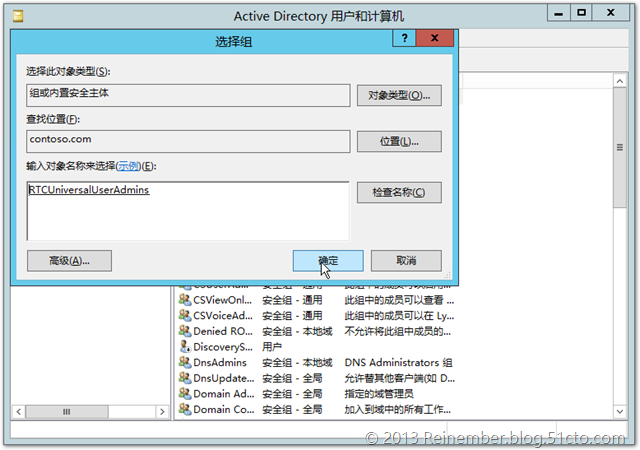
Task: Select the DnsUpdate... group icon
Action: pos(185,378)
